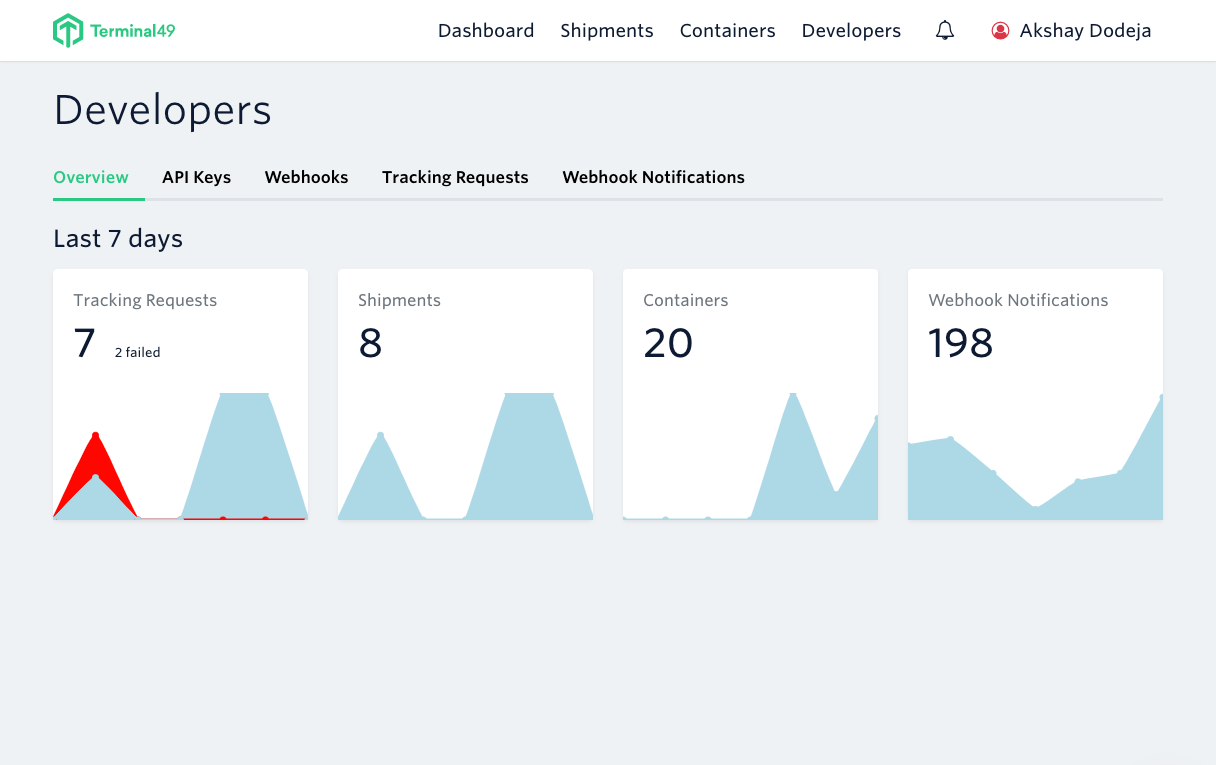Open the notification bell icon
The height and width of the screenshot is (765, 1216).
(x=944, y=30)
